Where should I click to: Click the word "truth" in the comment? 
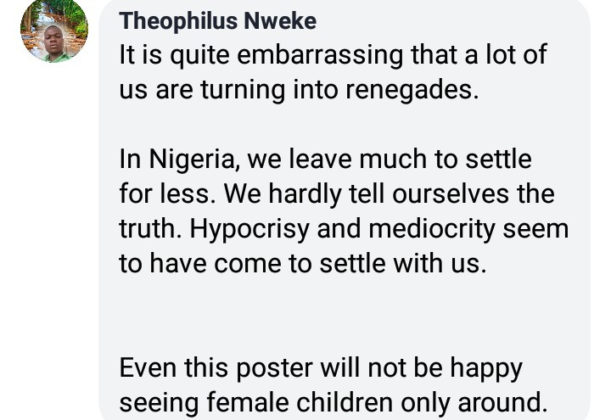[x=149, y=228]
